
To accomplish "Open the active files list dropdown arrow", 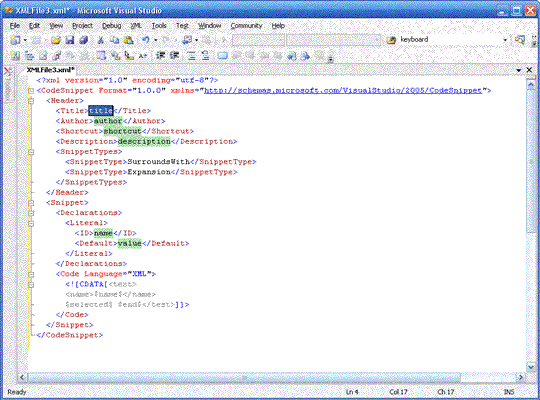I will (518, 70).
